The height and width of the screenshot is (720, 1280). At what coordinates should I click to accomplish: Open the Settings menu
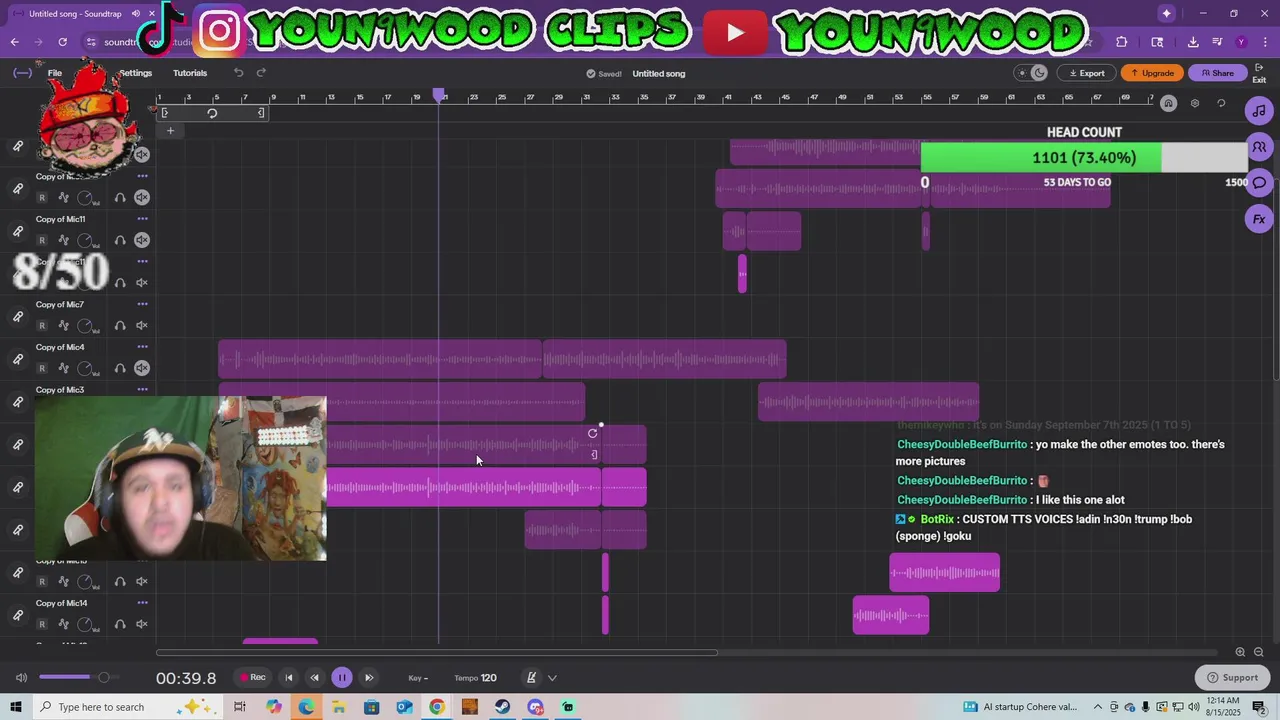tap(135, 73)
